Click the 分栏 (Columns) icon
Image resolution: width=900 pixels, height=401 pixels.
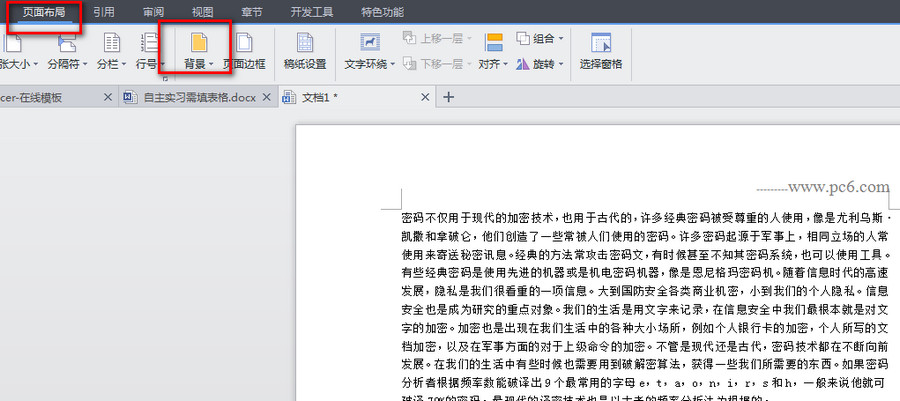112,42
